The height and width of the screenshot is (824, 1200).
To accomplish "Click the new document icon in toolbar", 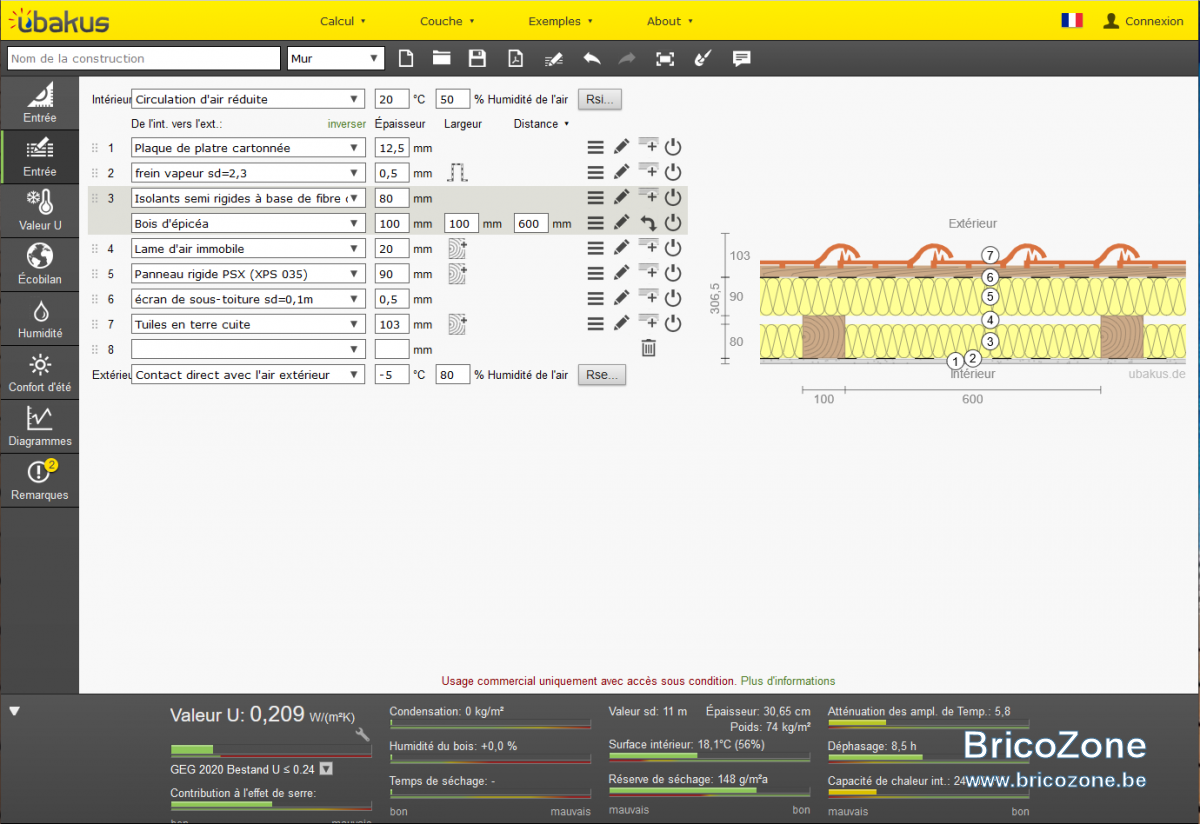I will click(x=406, y=58).
